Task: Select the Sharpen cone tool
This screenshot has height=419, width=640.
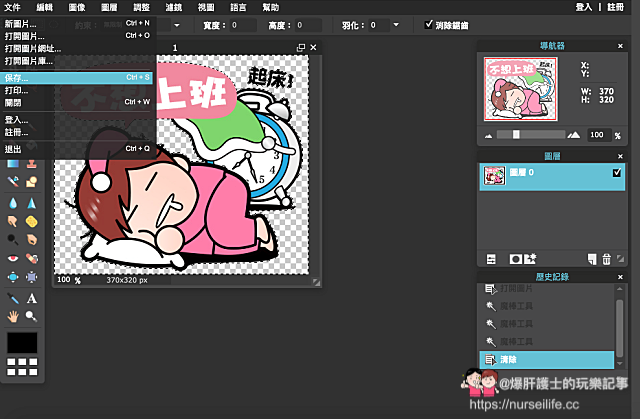Action: pos(31,203)
